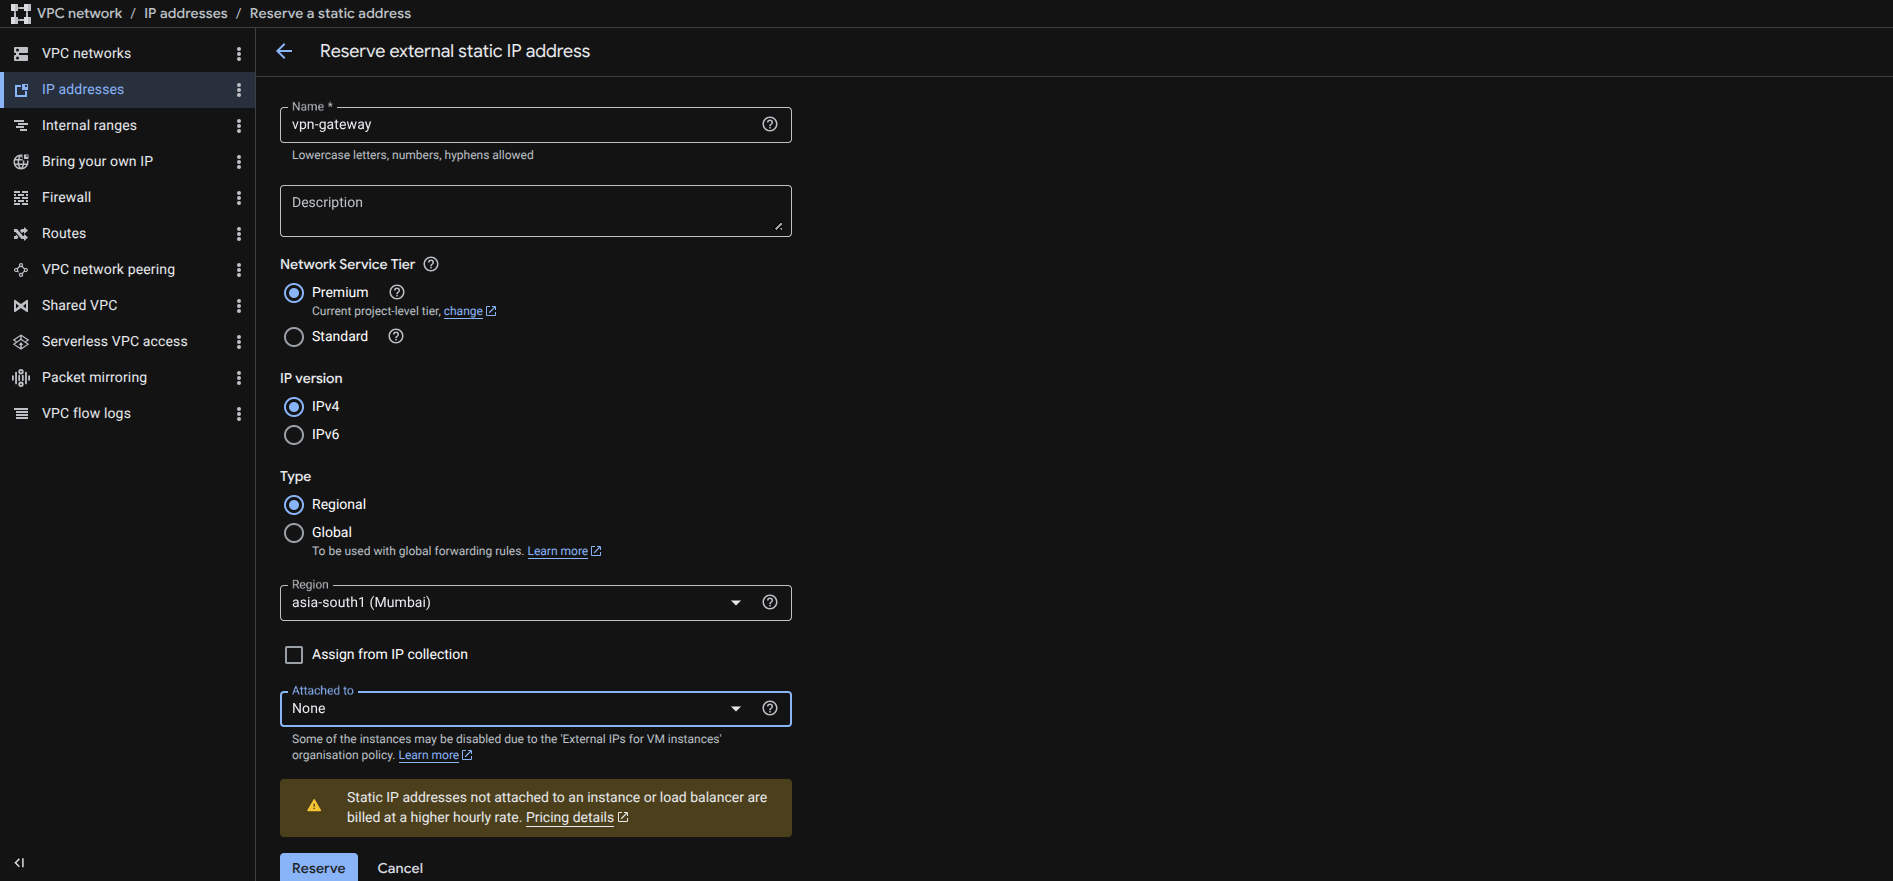Screen dimensions: 1893x881
Task: Open help icon in Attached to field
Action: [x=770, y=708]
